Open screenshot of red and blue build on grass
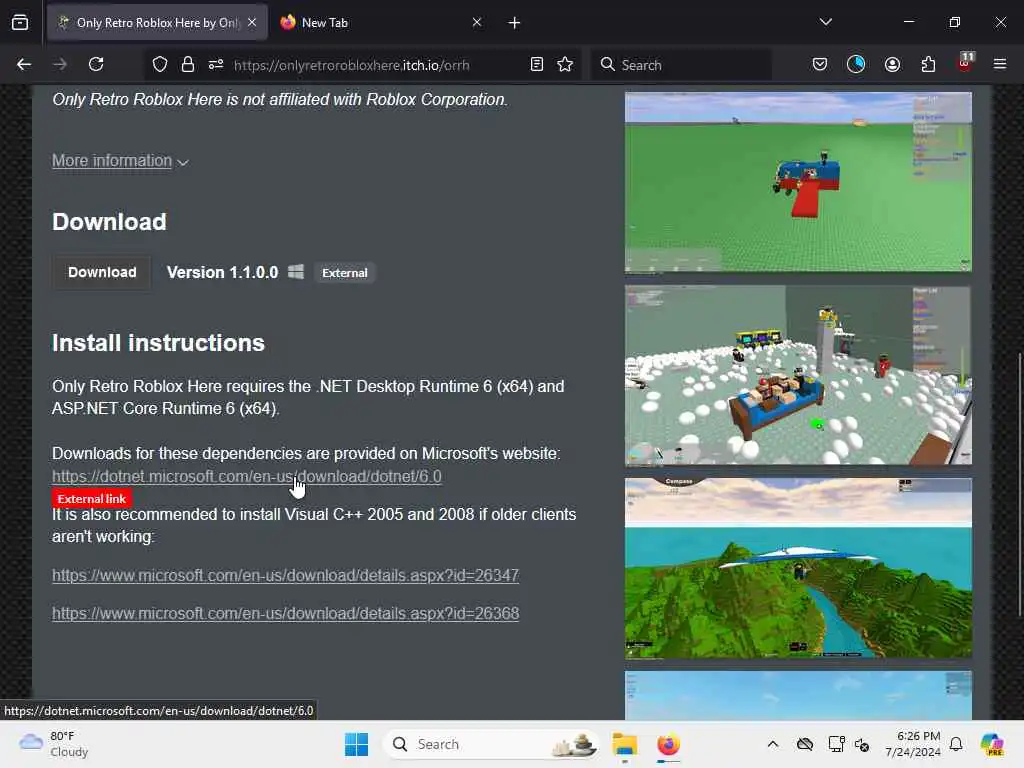This screenshot has width=1024, height=768. pyautogui.click(x=798, y=182)
